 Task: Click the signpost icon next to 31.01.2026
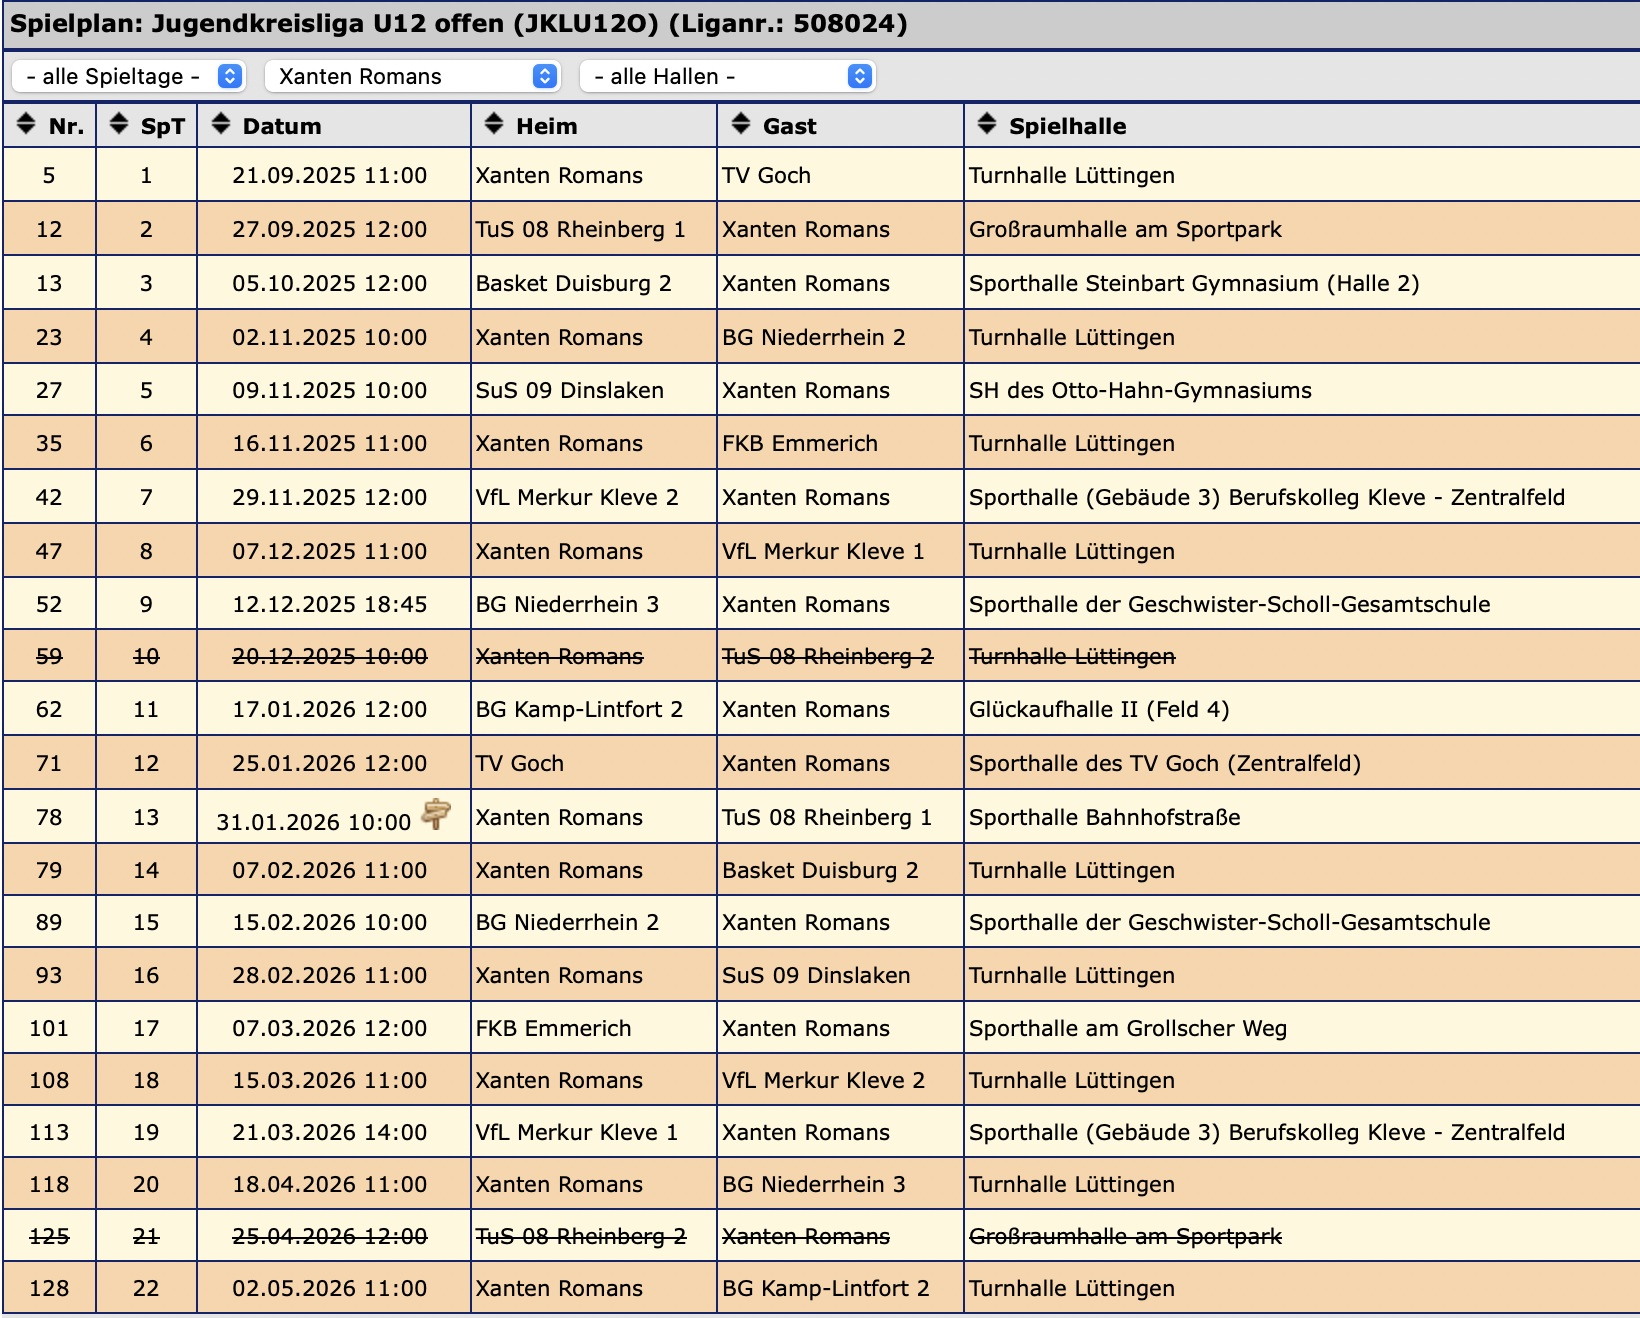(x=436, y=814)
